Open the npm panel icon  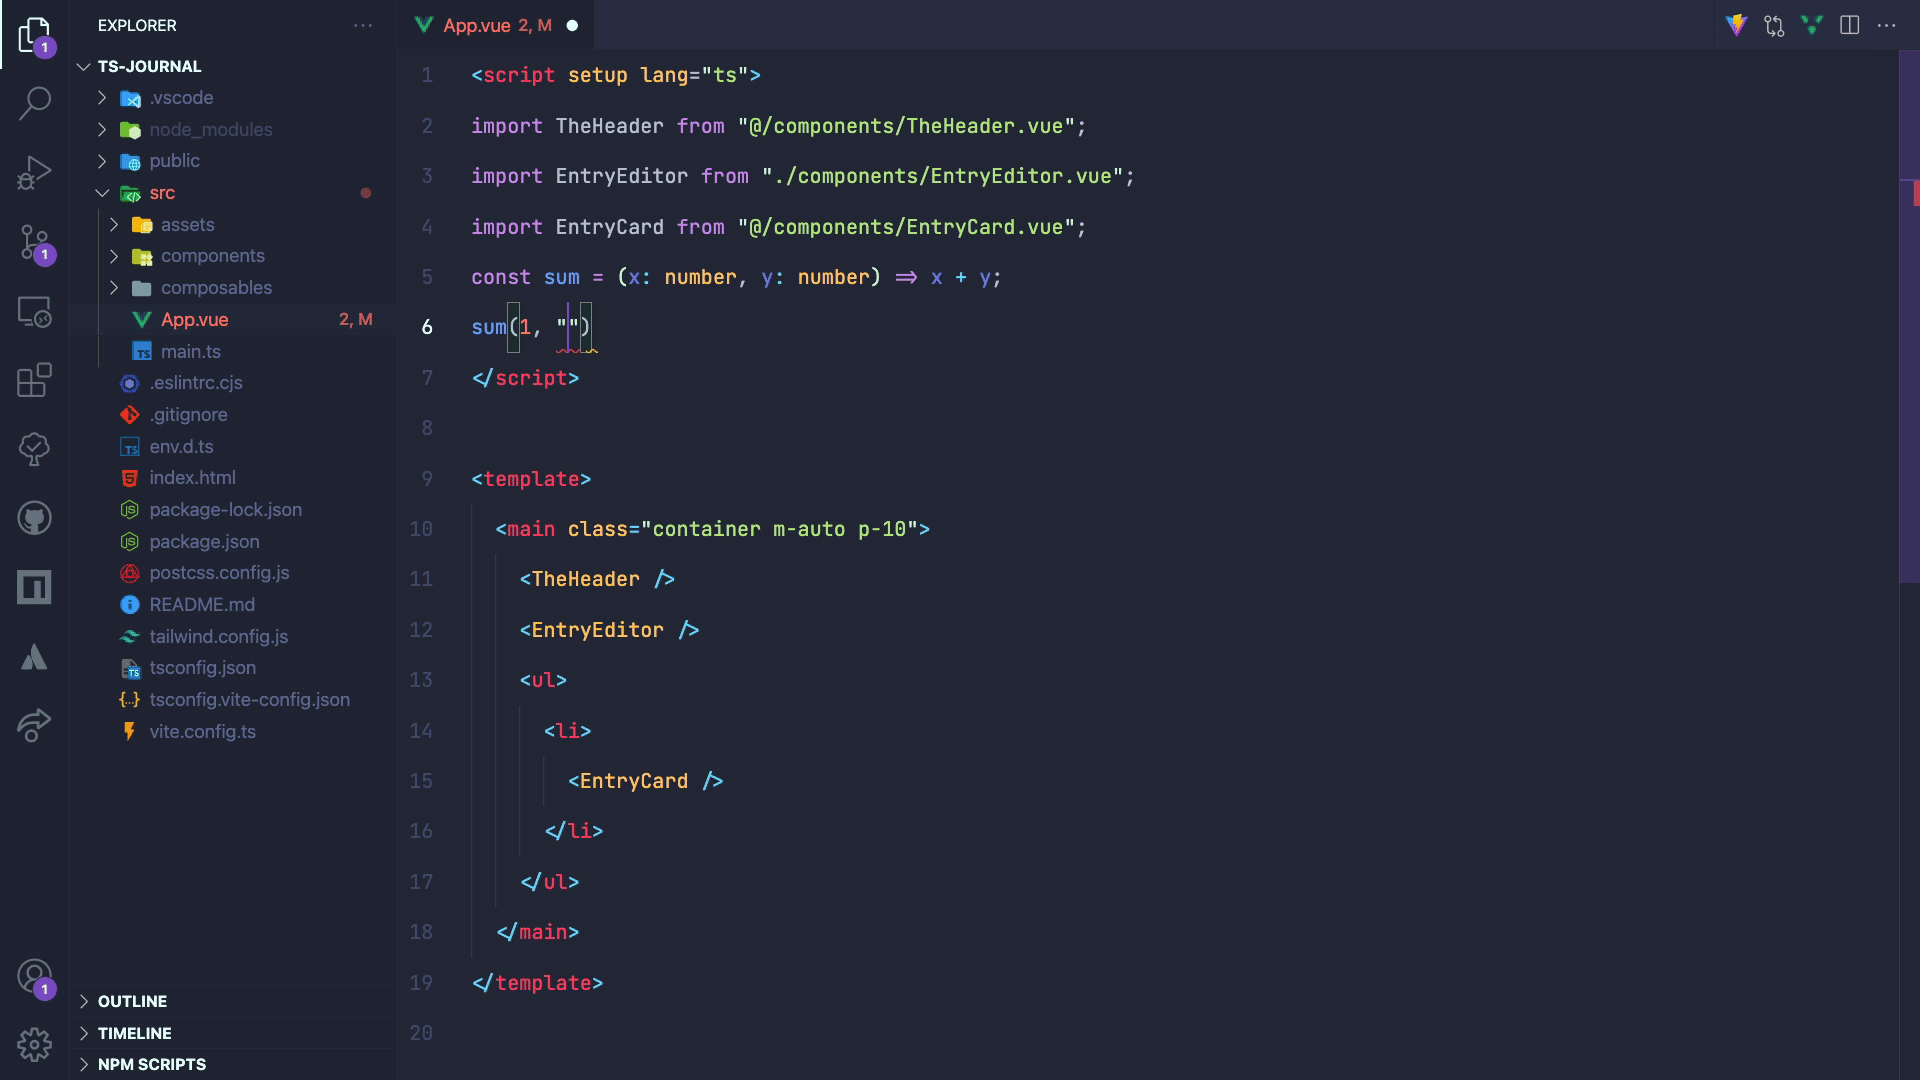tap(34, 587)
